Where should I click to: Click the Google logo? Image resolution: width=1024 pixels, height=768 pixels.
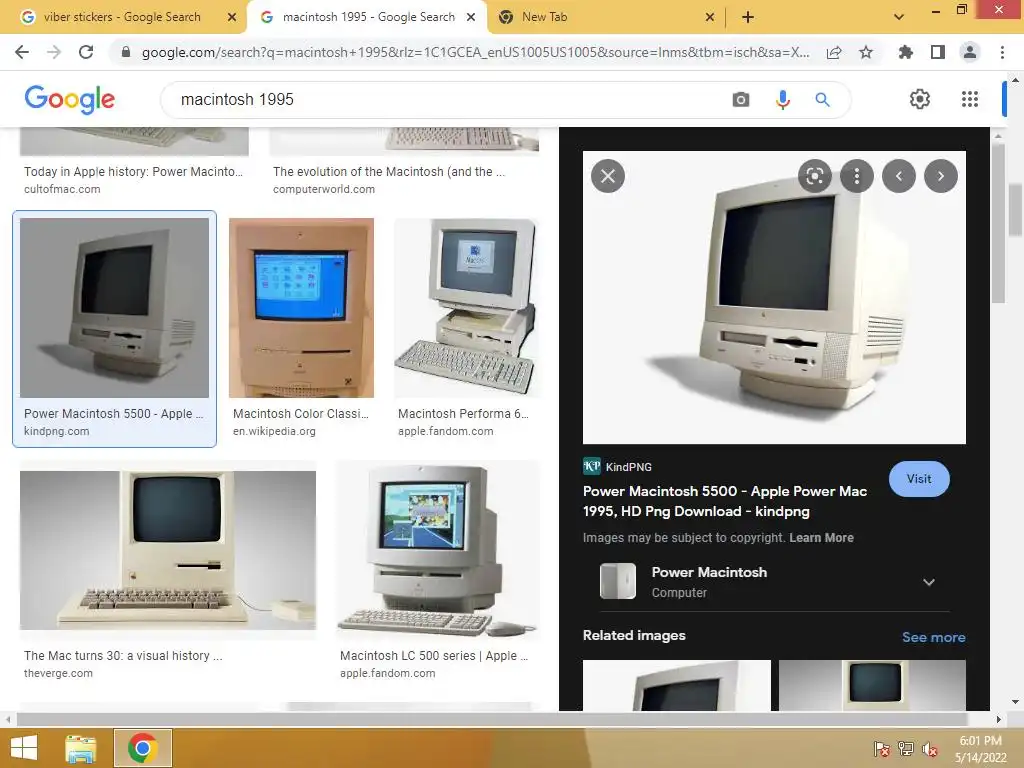[69, 99]
